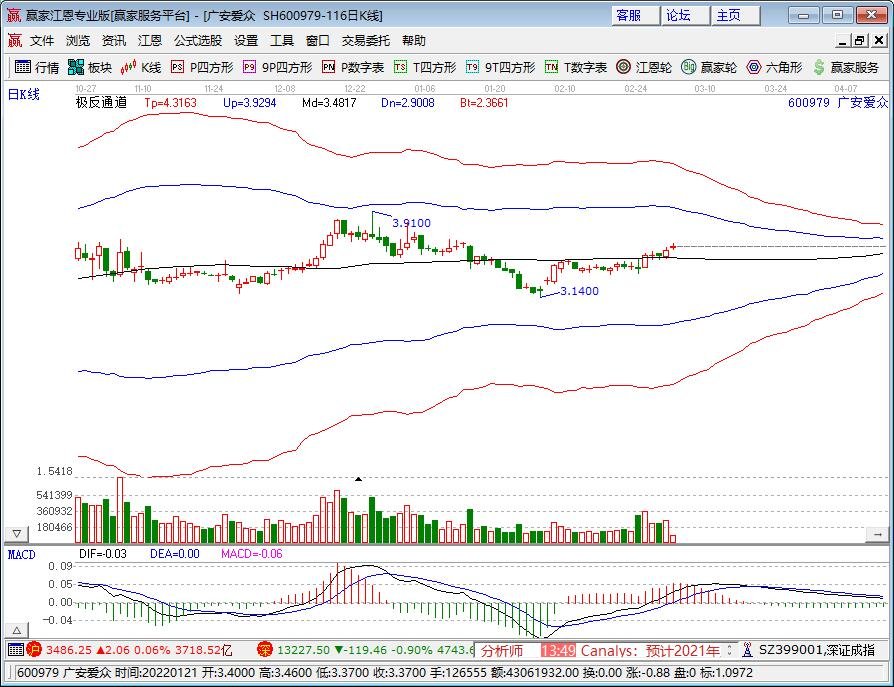This screenshot has width=894, height=687.
Task: Open the P数字表 tool
Action: click(x=353, y=67)
